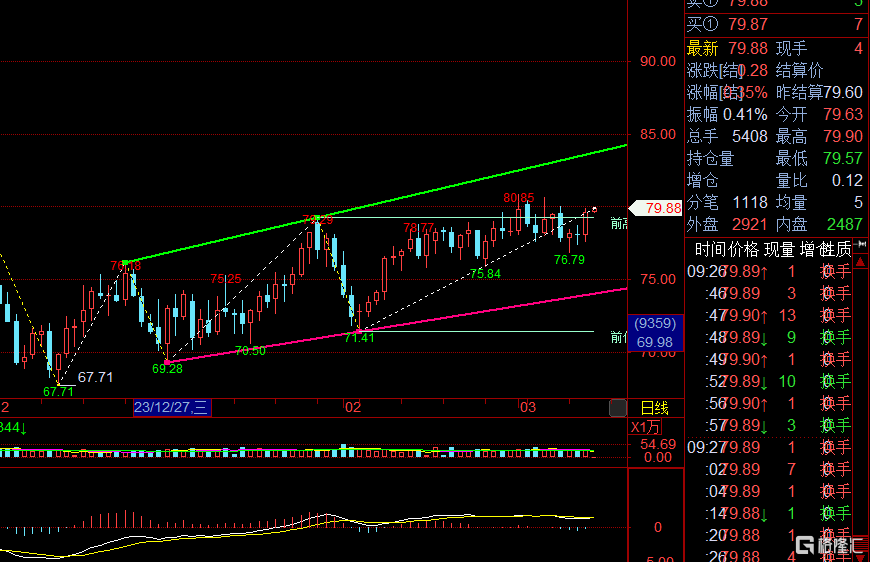Image resolution: width=870 pixels, height=562 pixels.
Task: Click the 90.00 price axis label
Action: click(657, 61)
